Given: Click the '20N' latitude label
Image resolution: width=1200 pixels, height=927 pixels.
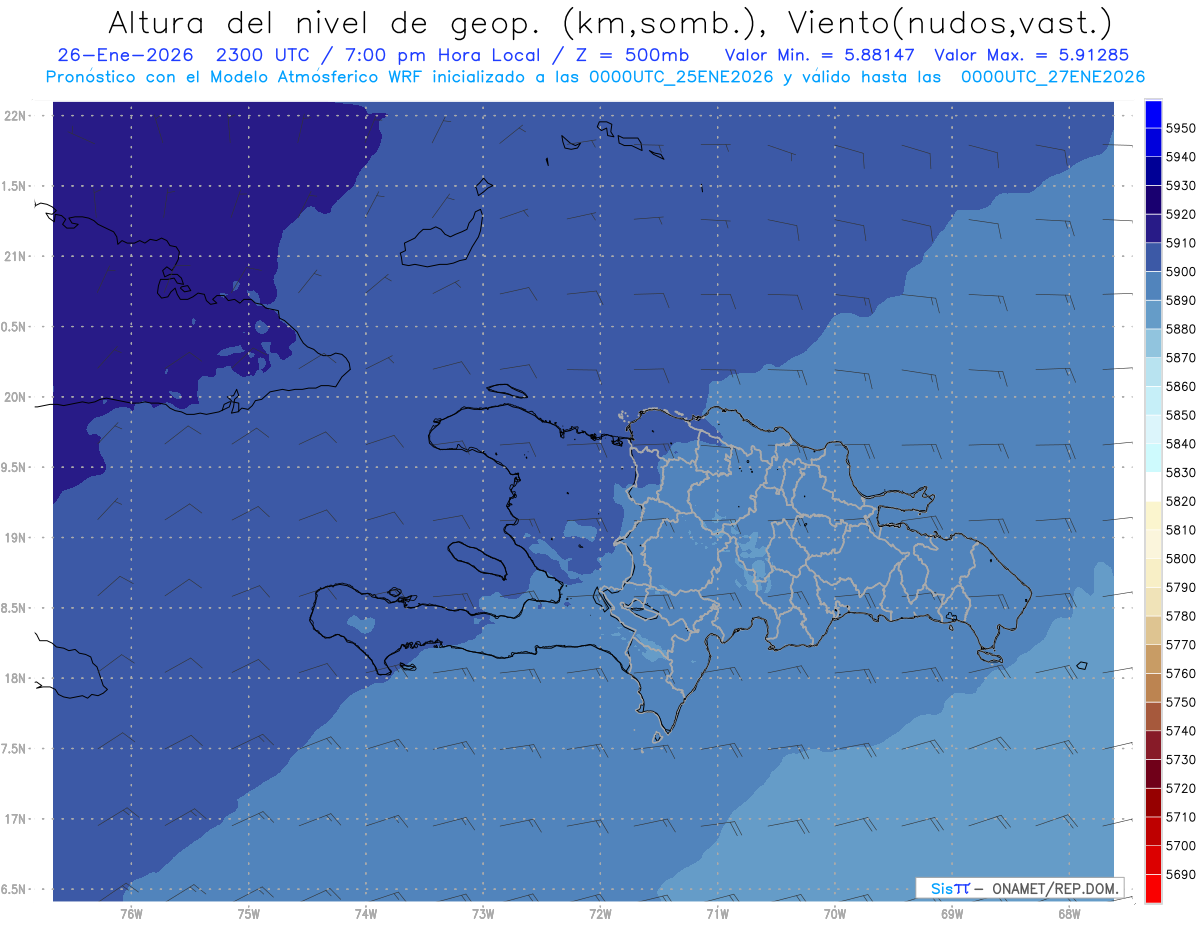Looking at the screenshot, I should (15, 397).
